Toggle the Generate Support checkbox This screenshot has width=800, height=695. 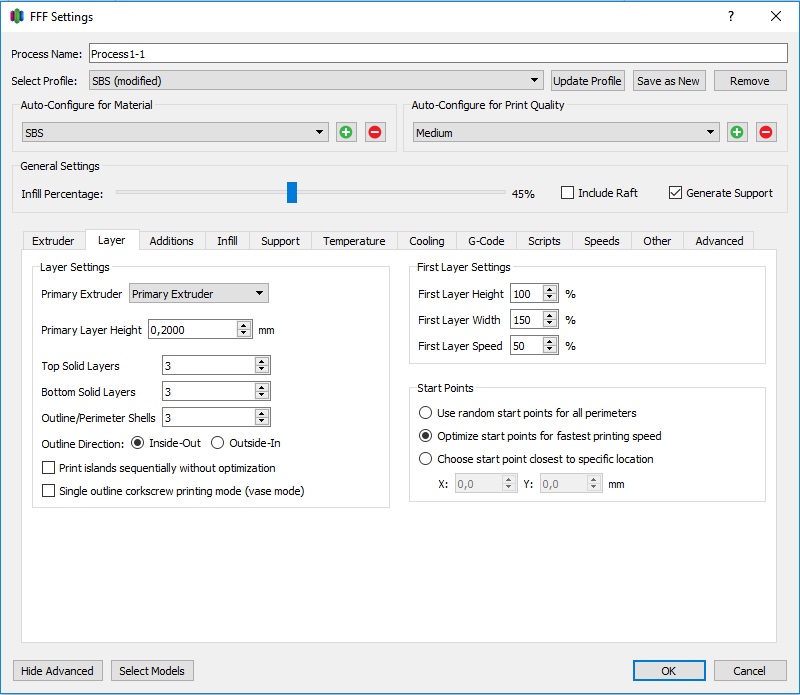(x=675, y=193)
